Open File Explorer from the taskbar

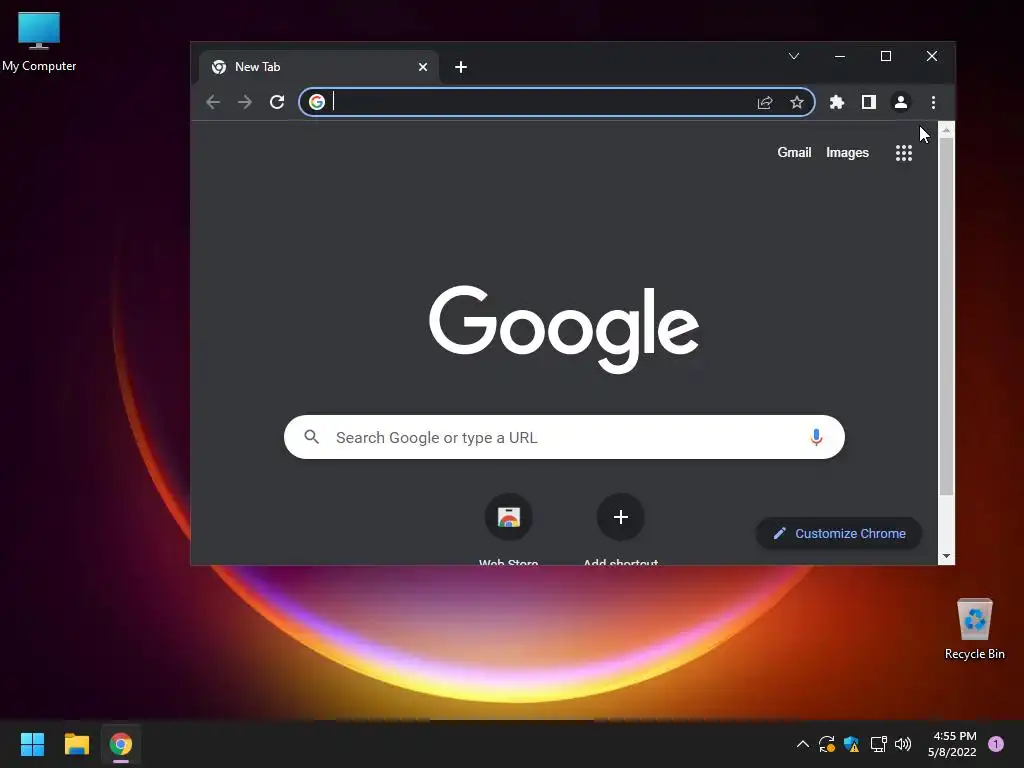(x=76, y=744)
